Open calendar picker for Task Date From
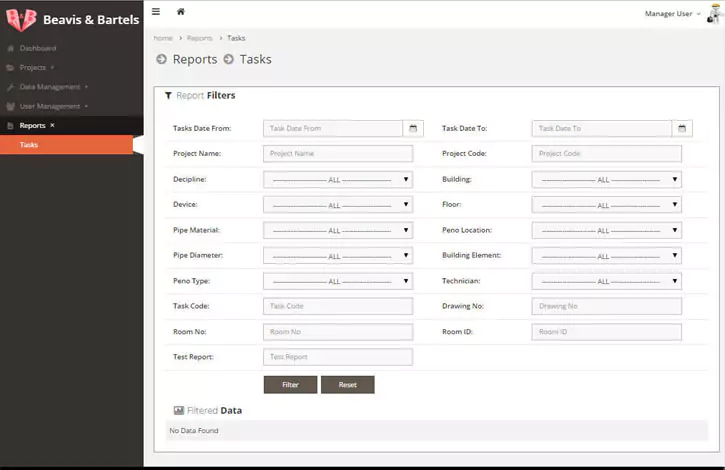Screen dimensions: 725x470 (x=414, y=128)
